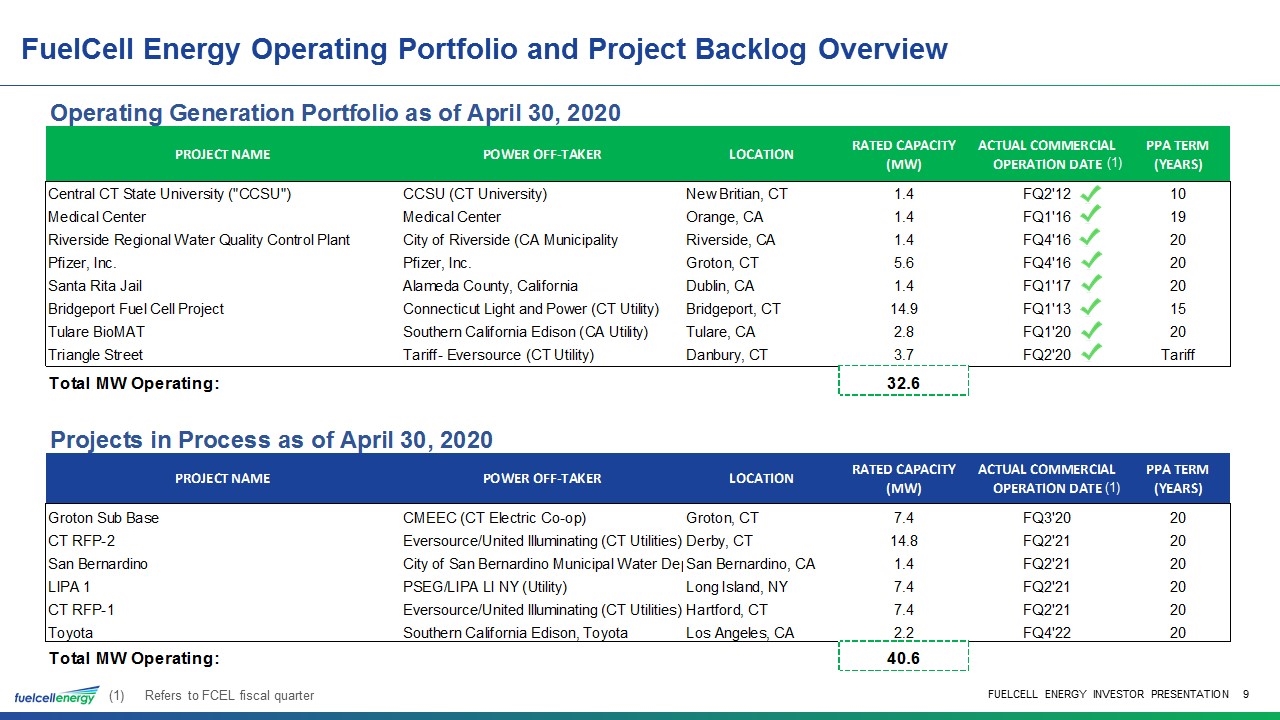Click the checkmark in the Riverside Regional Water row
Viewport: 1280px width, 720px height.
(x=1092, y=239)
